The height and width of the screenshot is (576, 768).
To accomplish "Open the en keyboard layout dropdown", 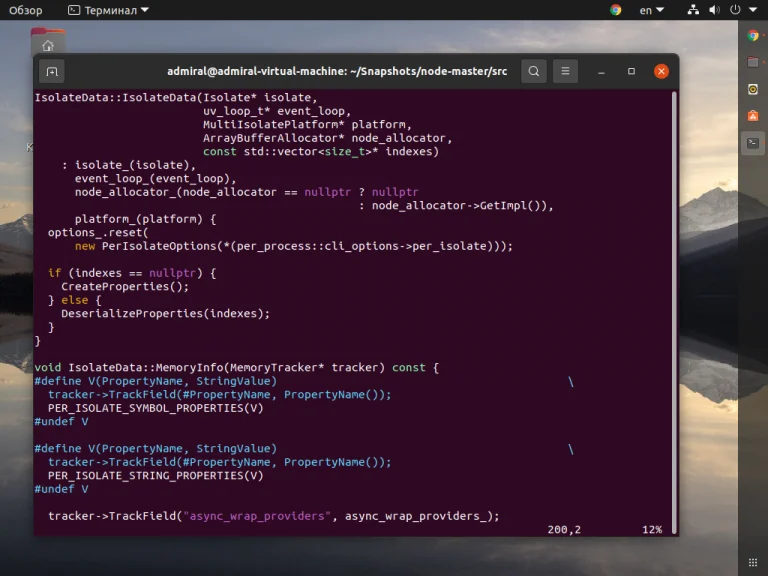I will click(x=651, y=10).
